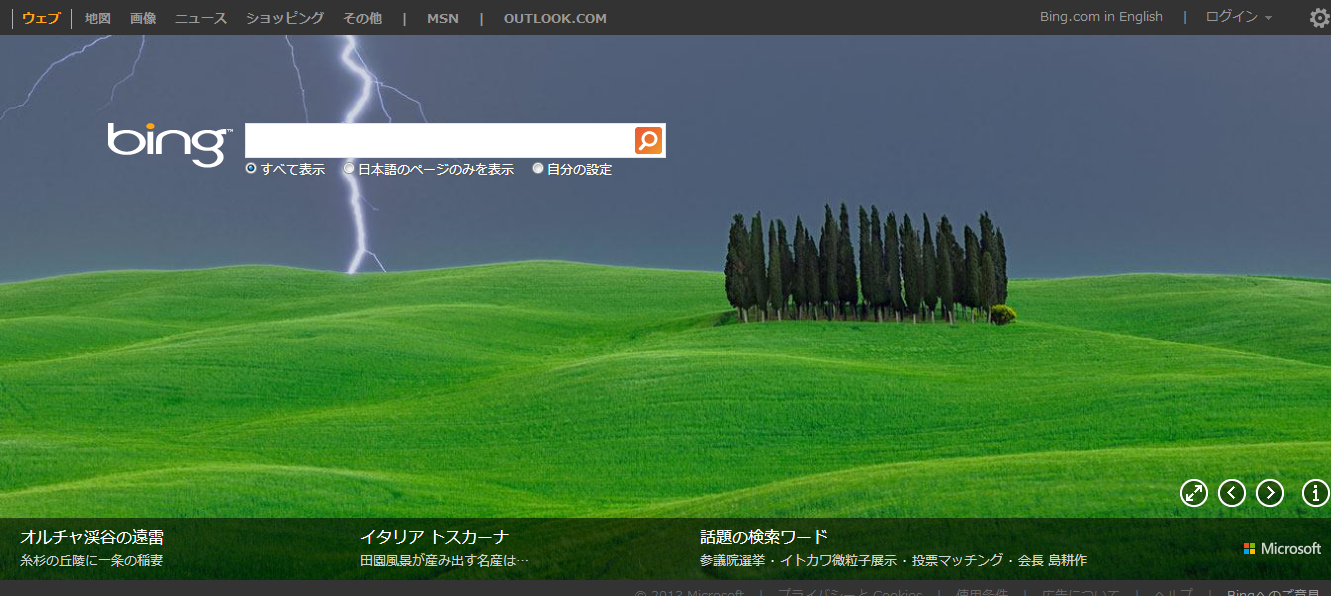Select the すべて表示 radio option
Screen dimensions: 1331x596
251,169
